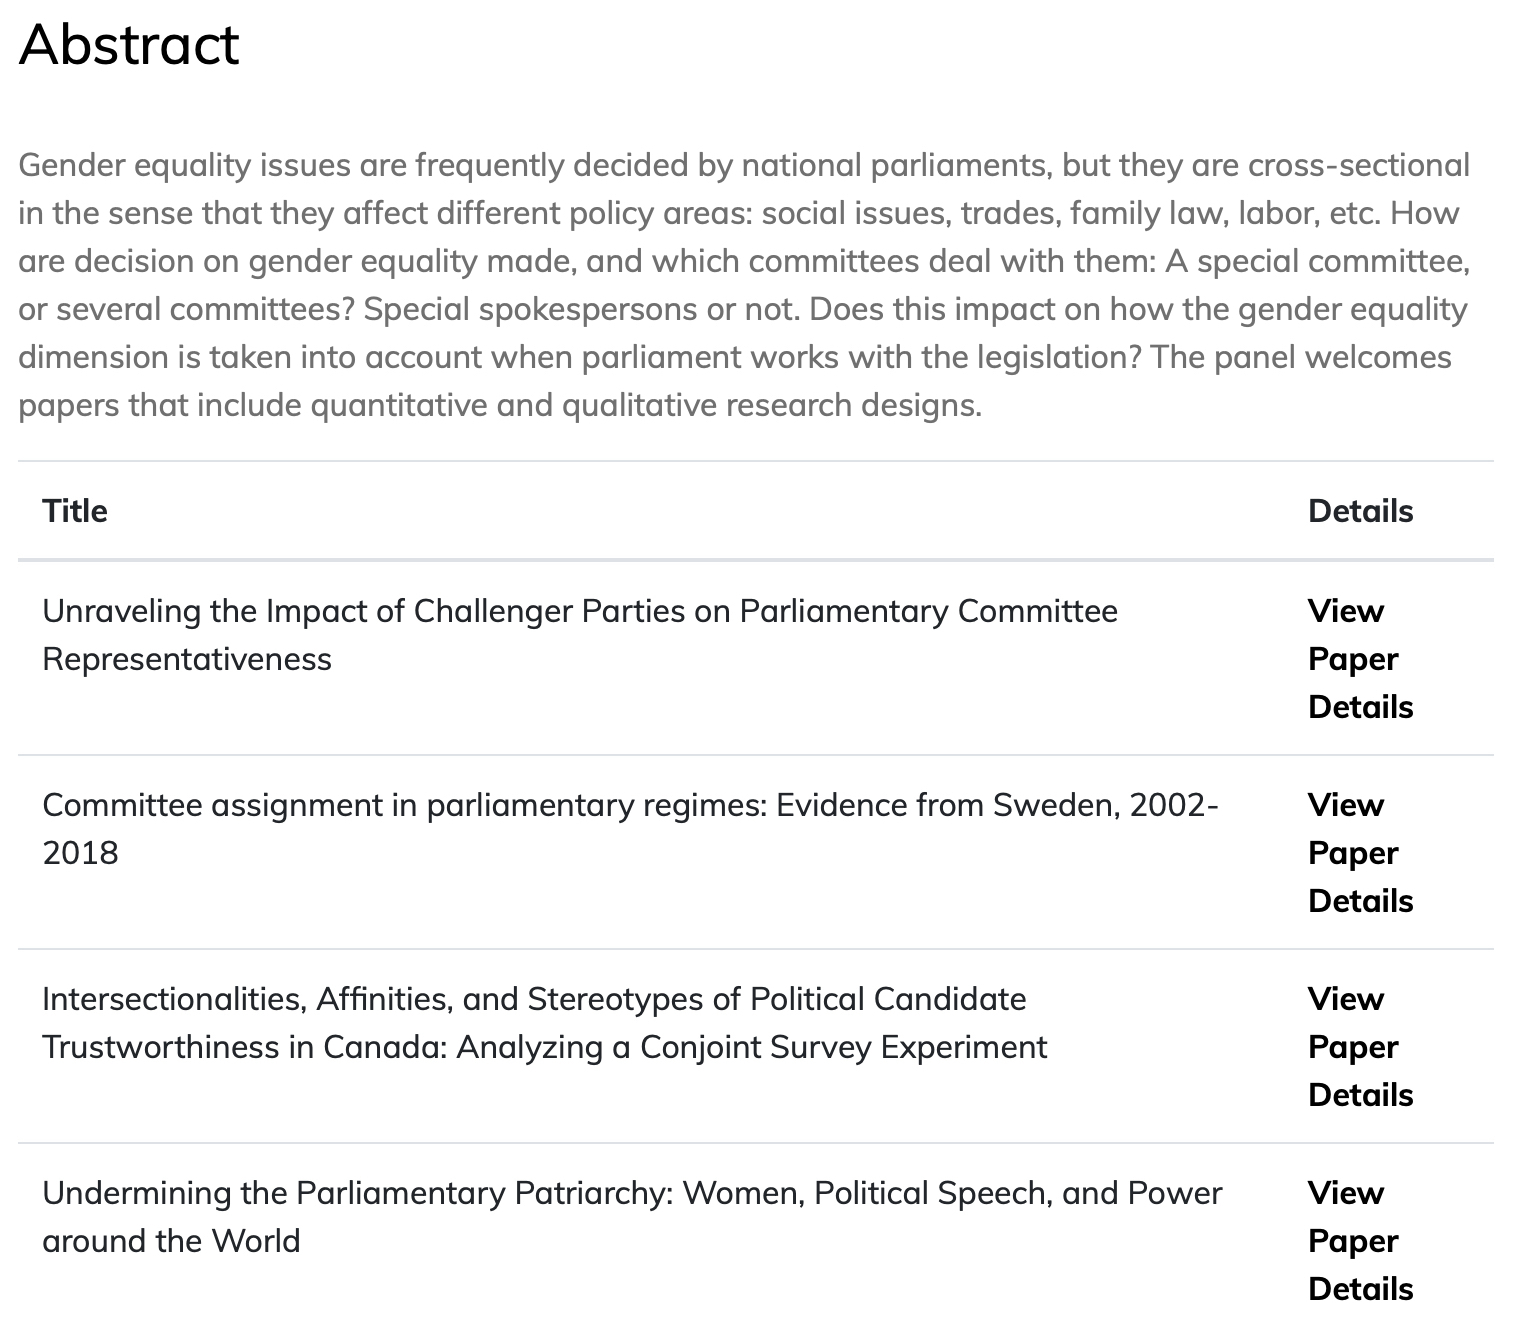The image size is (1514, 1330).
Task: Click the Title column header
Action: [75, 511]
